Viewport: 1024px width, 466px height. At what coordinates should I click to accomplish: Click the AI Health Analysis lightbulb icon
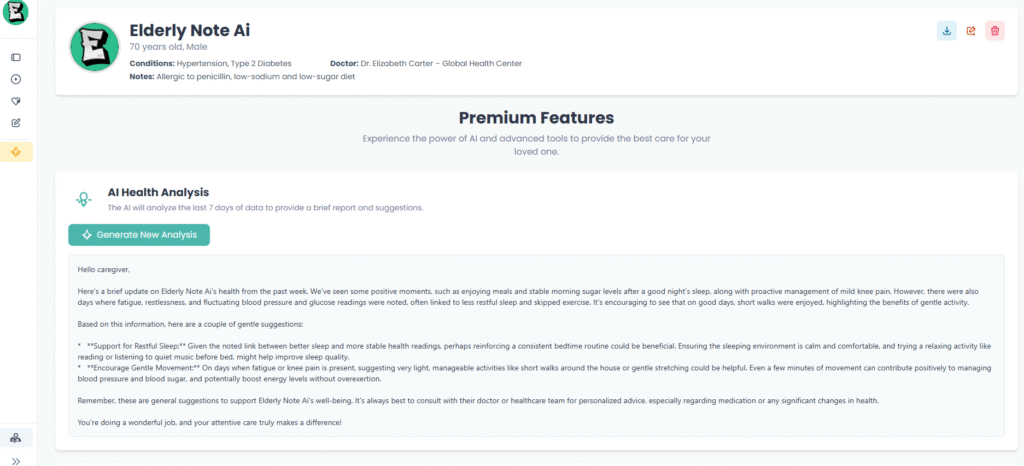(83, 199)
